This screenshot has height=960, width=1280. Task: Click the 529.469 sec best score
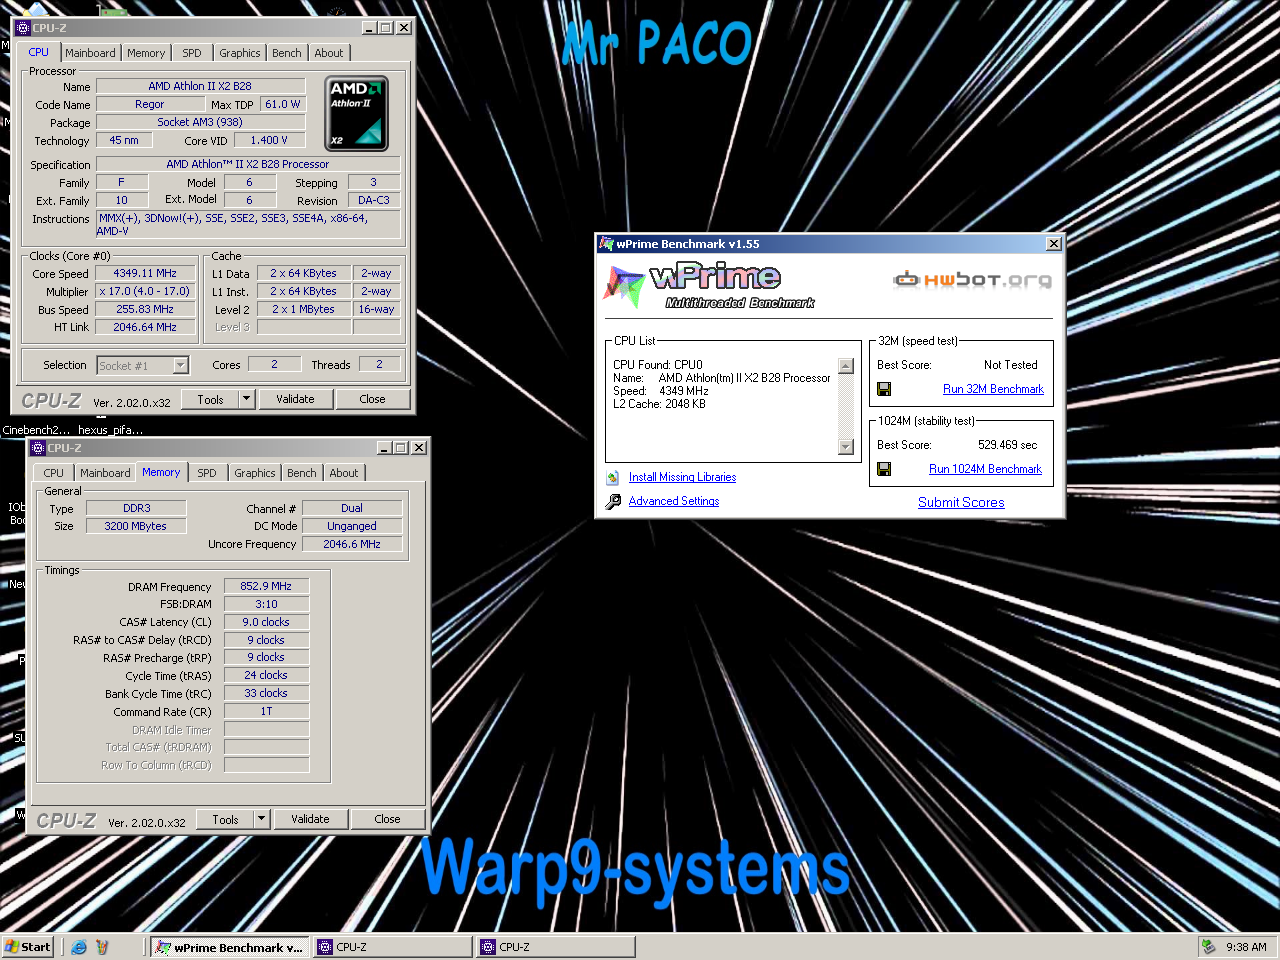tap(1007, 445)
